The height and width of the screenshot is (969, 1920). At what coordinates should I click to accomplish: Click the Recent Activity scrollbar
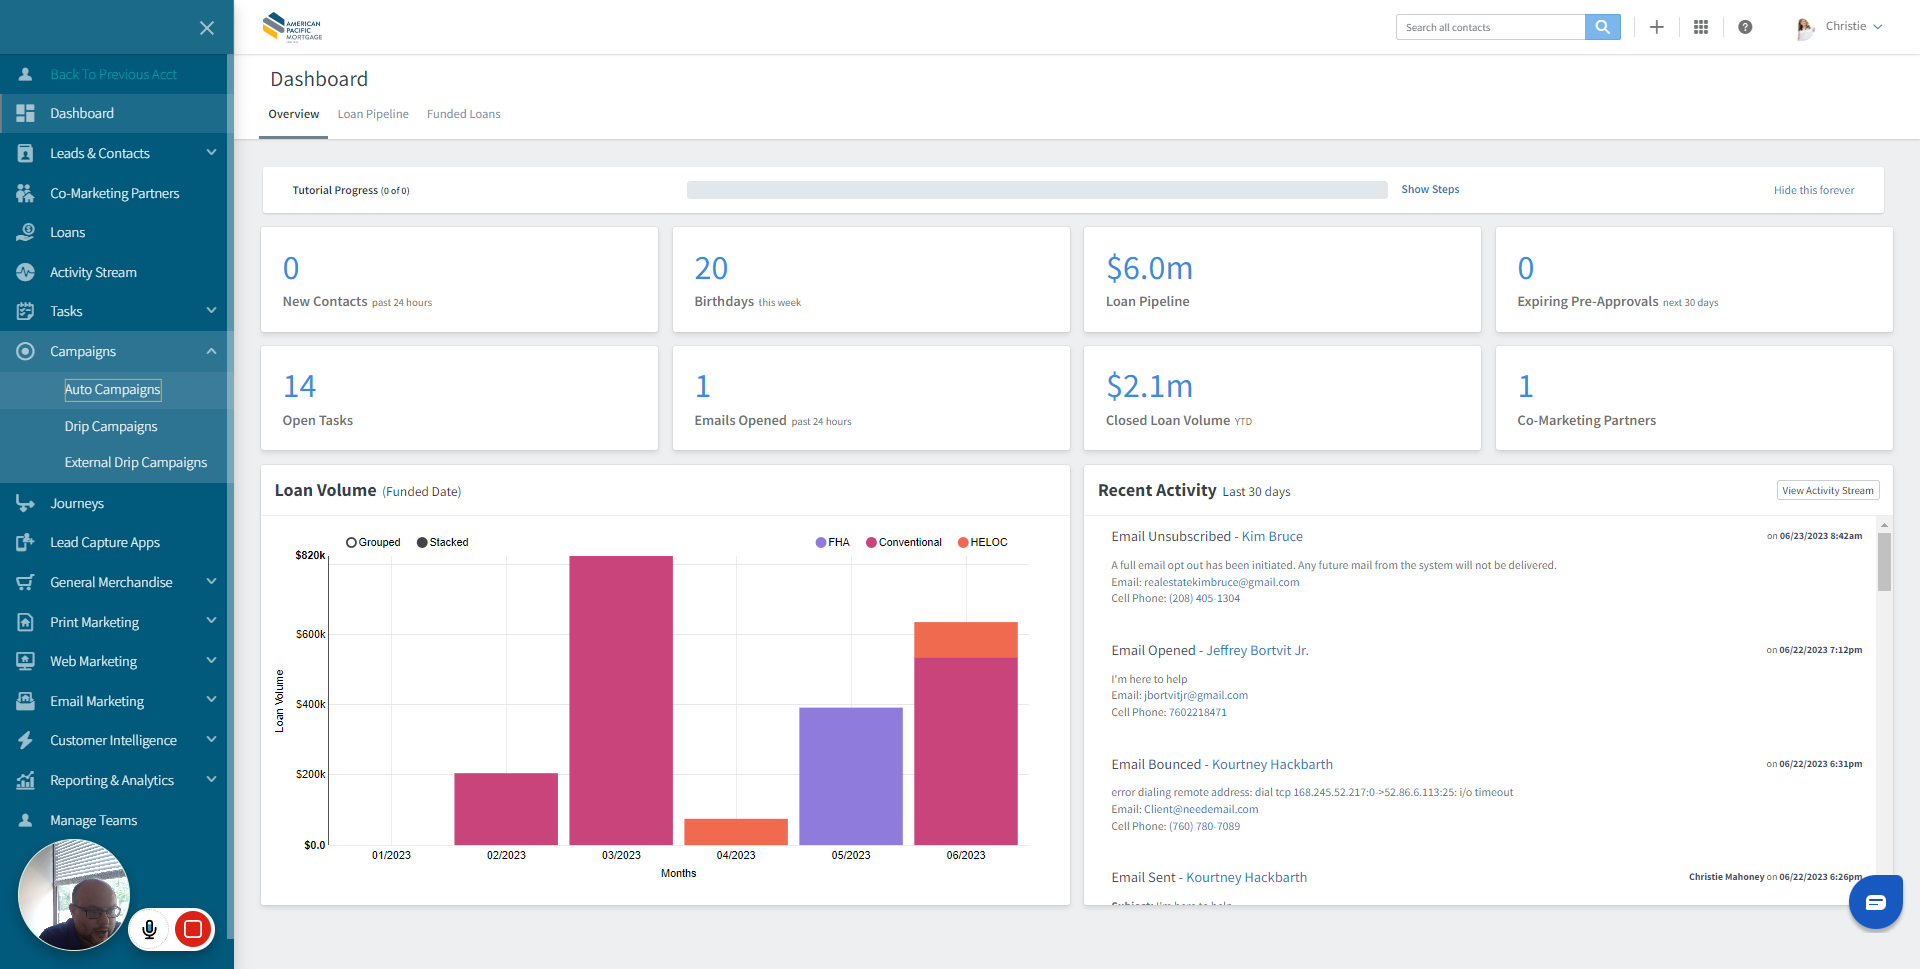1884,562
